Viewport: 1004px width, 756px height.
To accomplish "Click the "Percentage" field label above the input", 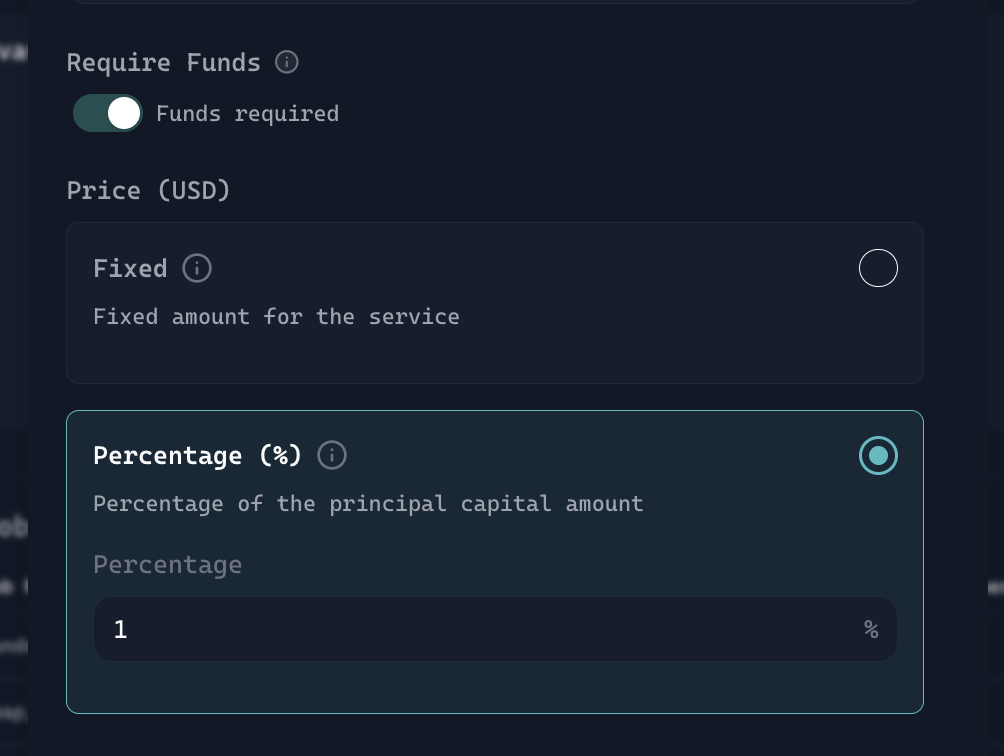I will coord(167,564).
